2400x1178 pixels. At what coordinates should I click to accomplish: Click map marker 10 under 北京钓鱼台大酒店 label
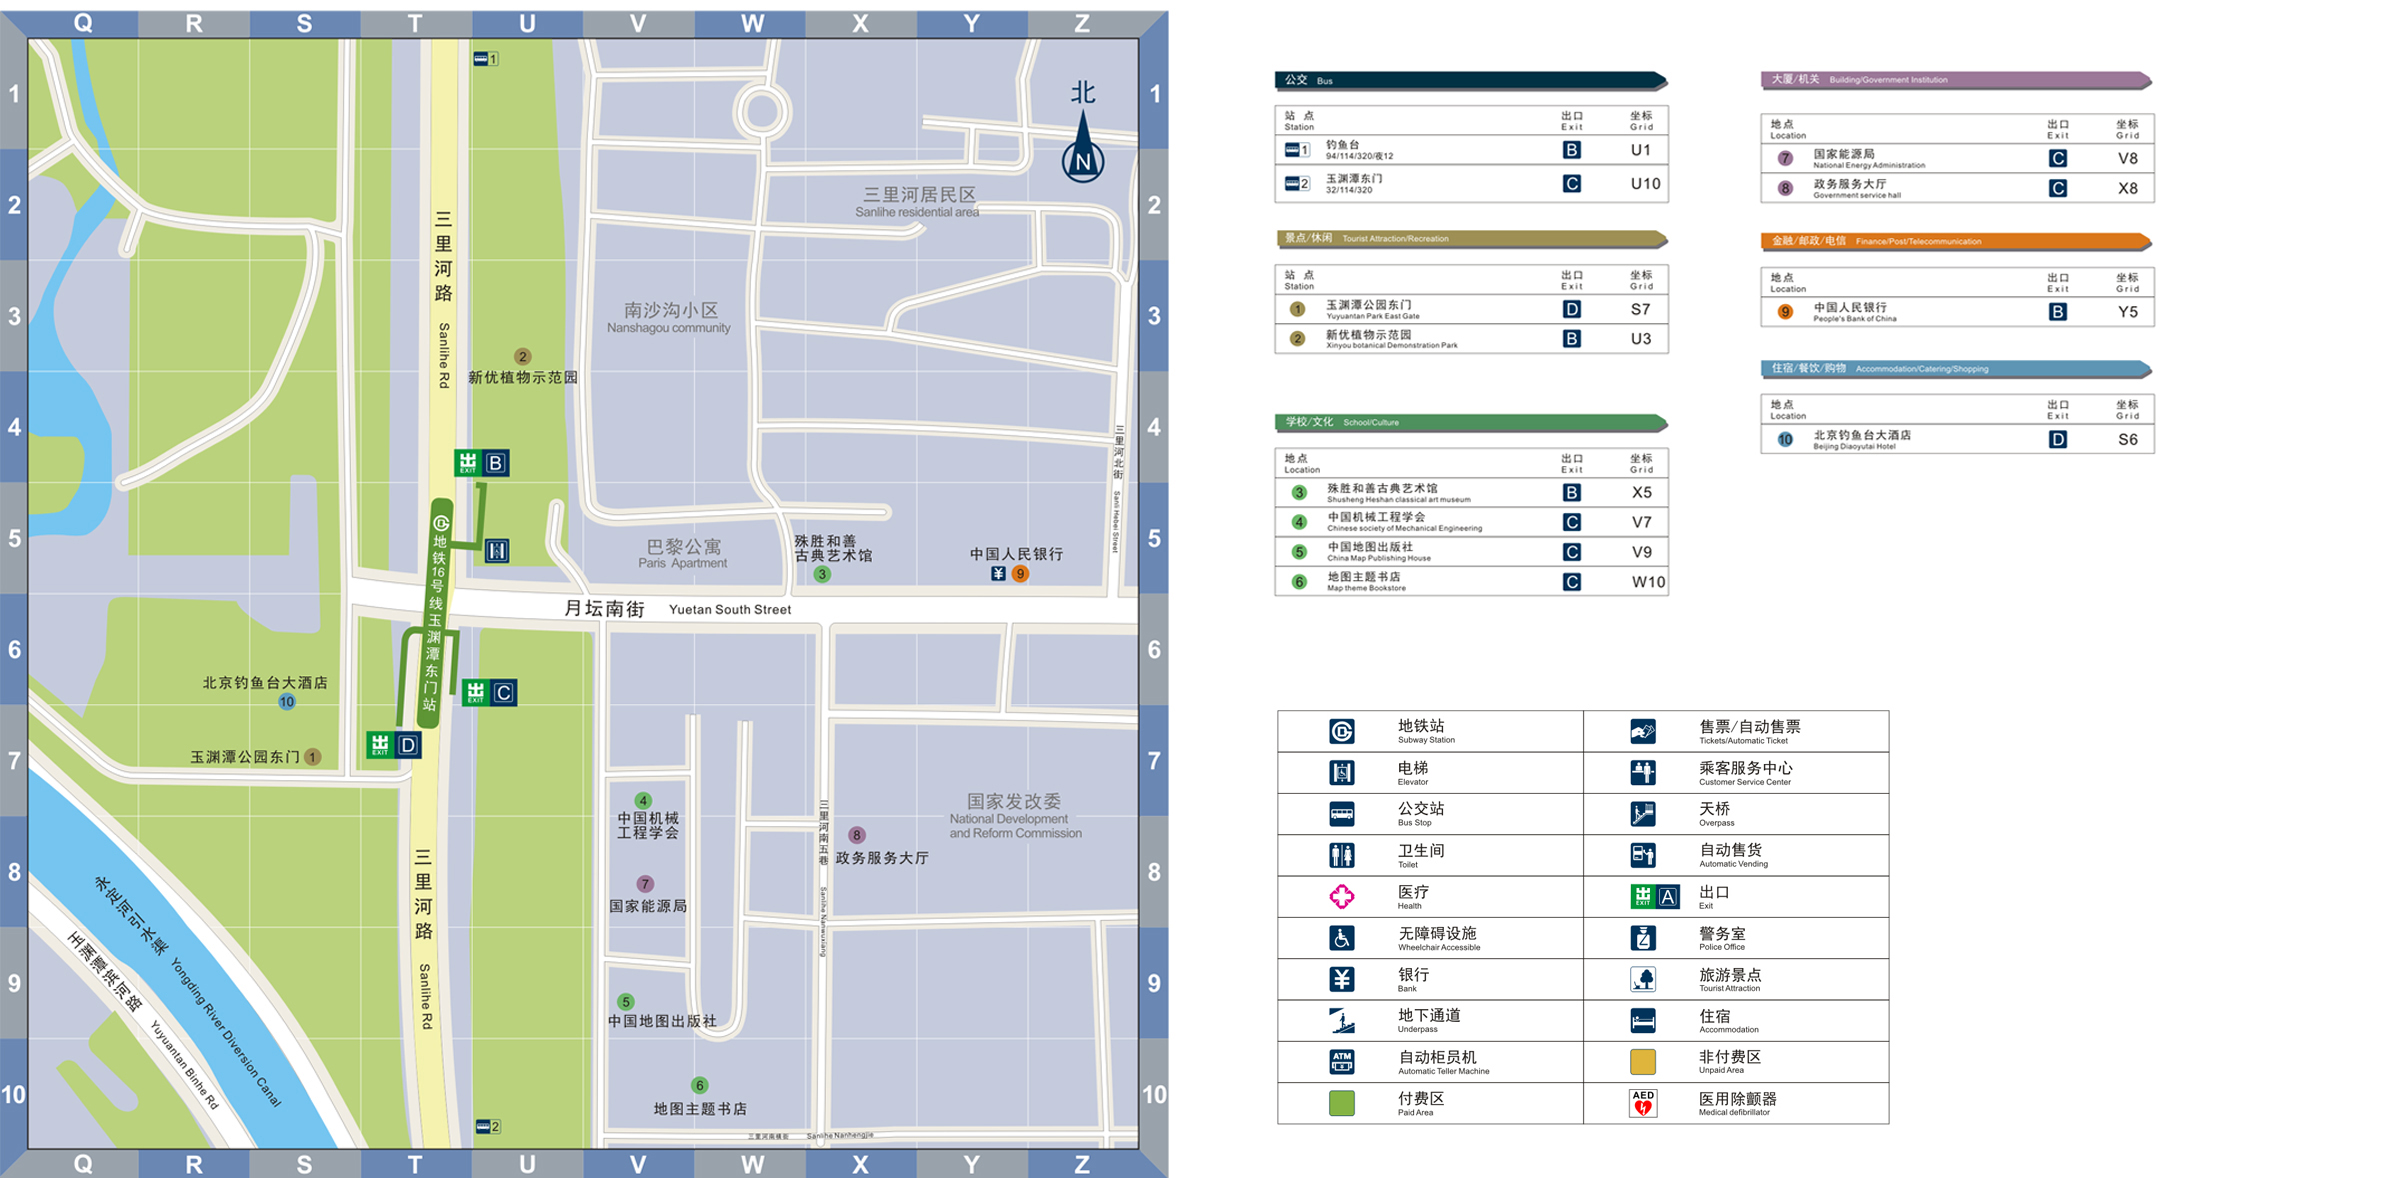pos(287,702)
